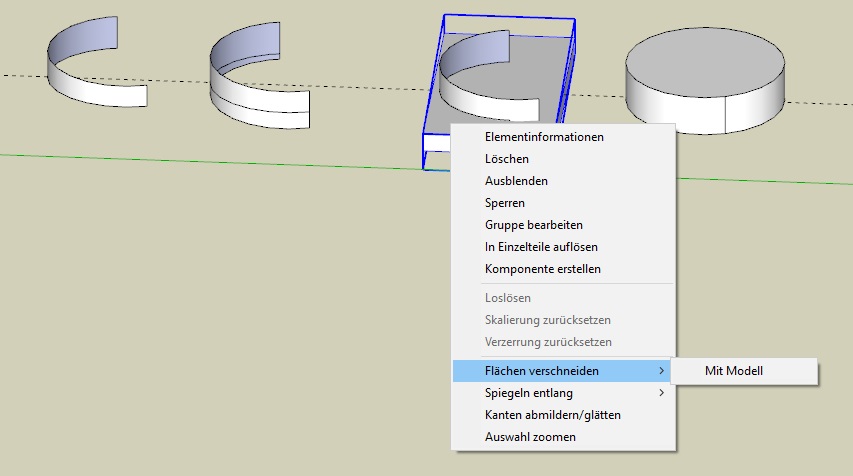Click the greyed-out Loslösen entry
853x476 pixels.
point(508,298)
